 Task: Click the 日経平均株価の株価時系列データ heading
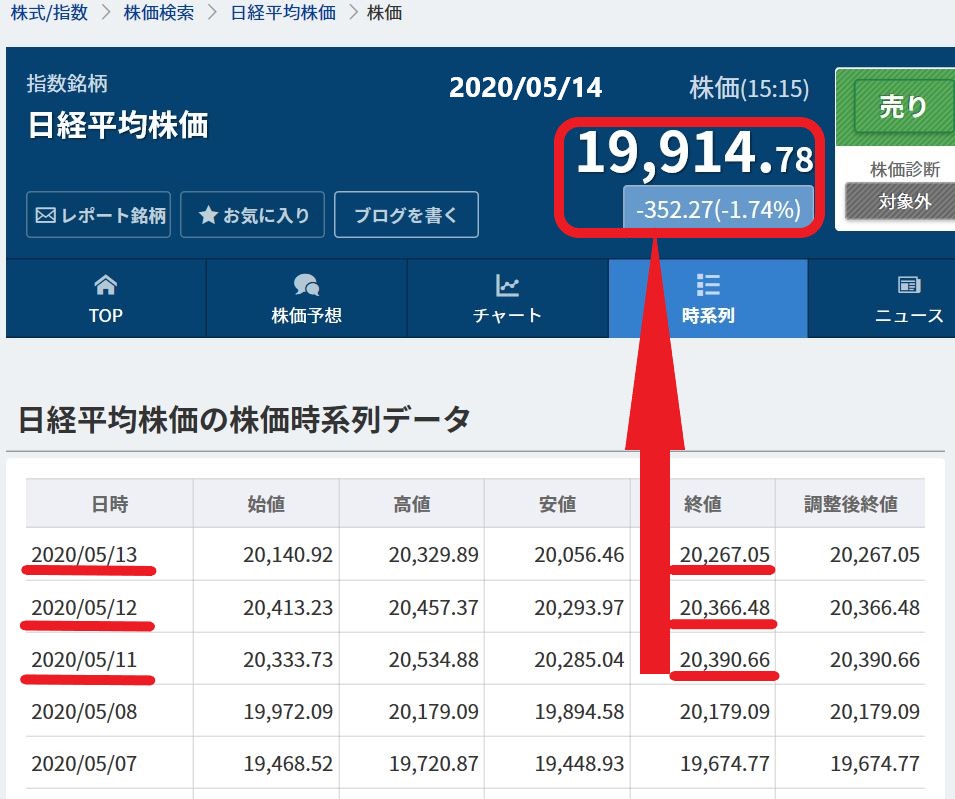[244, 419]
